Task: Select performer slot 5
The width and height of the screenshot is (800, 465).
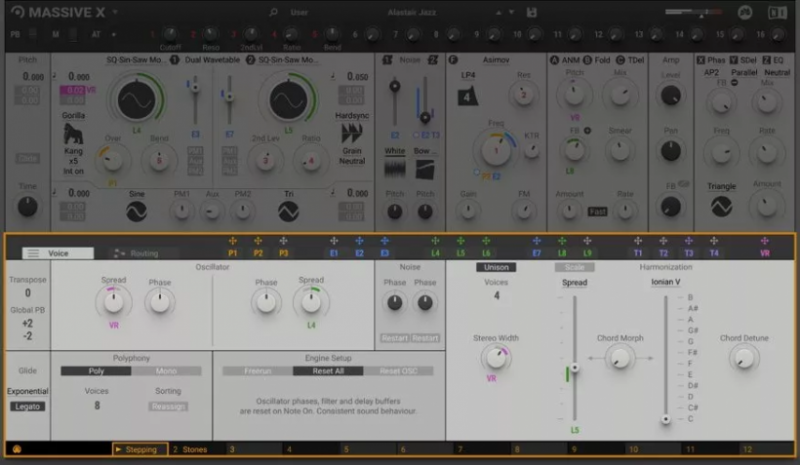Action: (x=368, y=449)
